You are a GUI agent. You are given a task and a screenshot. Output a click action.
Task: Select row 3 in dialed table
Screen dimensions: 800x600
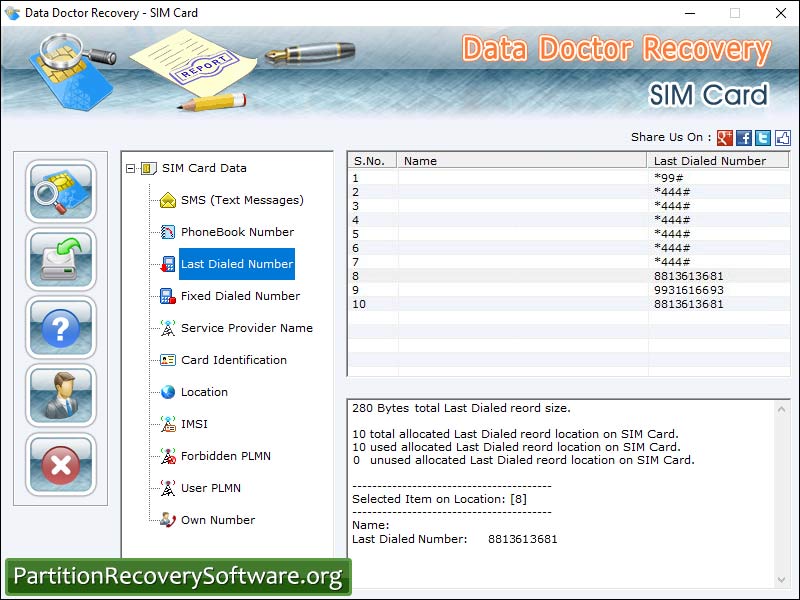(x=569, y=206)
